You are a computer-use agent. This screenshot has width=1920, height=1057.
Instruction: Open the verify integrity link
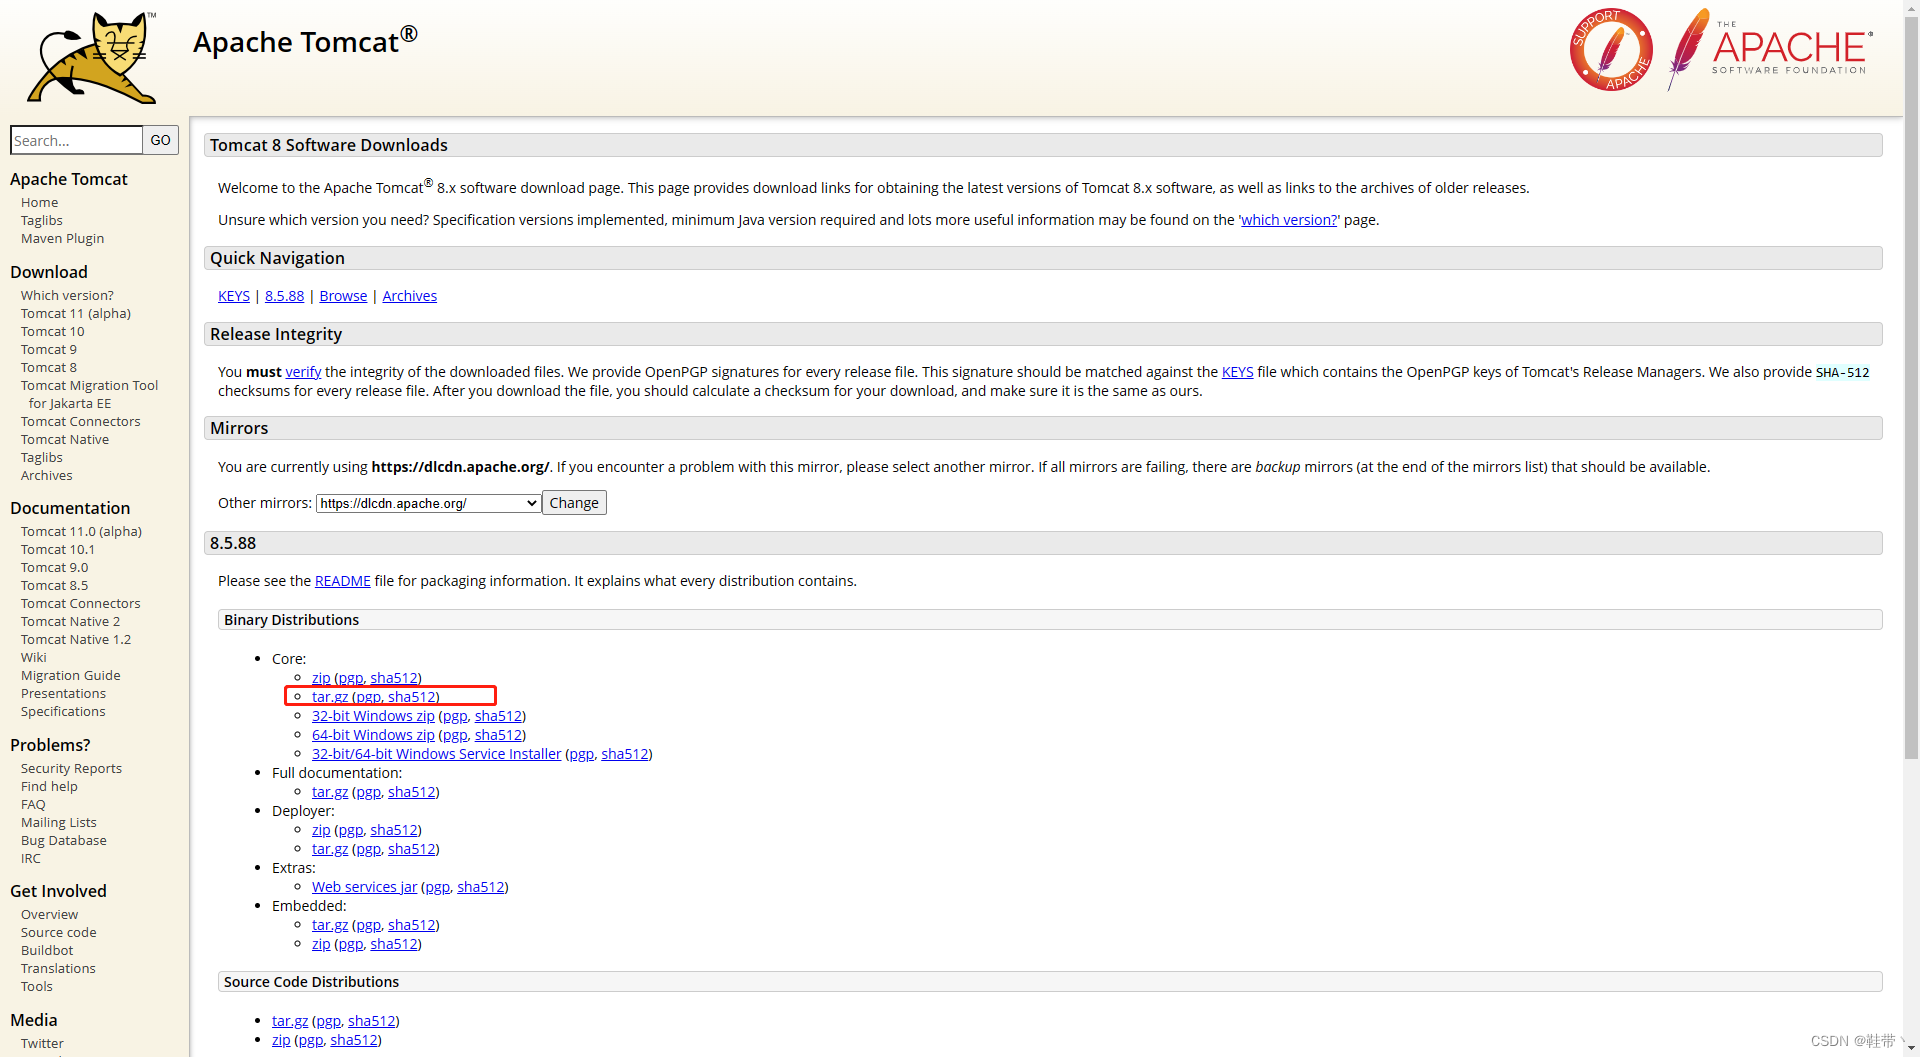[x=303, y=372]
